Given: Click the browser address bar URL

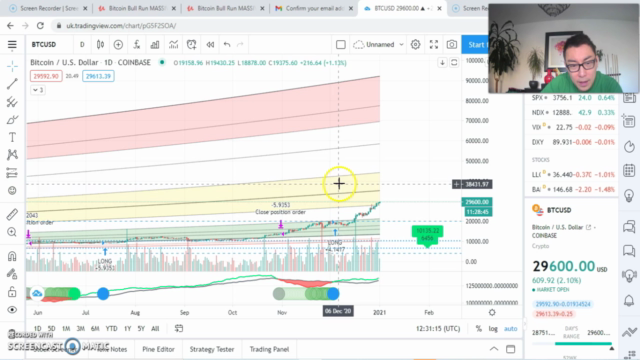Looking at the screenshot, I should [x=121, y=26].
